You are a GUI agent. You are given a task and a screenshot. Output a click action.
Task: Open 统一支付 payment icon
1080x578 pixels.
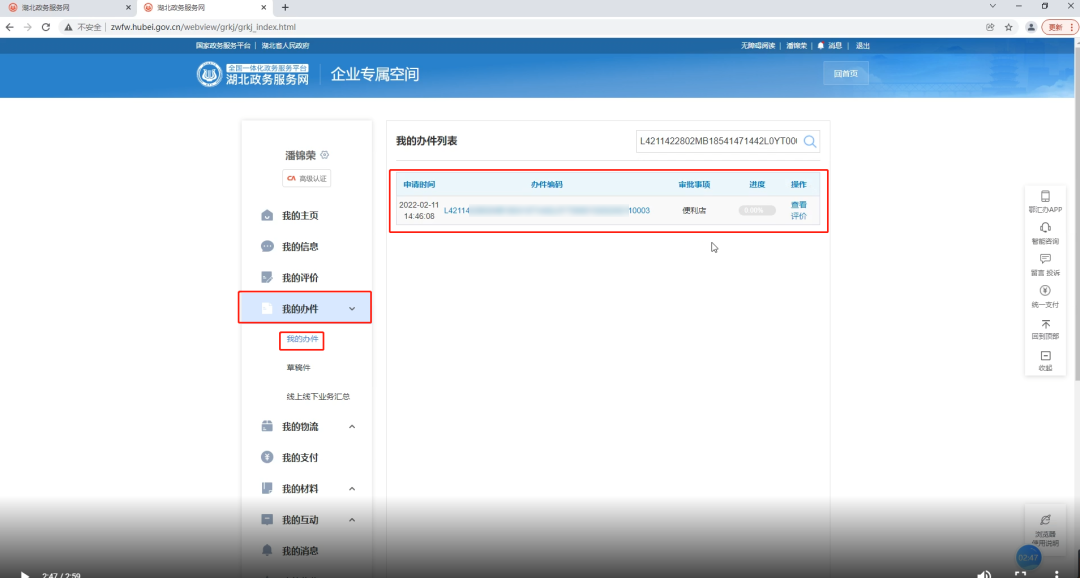tap(1045, 291)
